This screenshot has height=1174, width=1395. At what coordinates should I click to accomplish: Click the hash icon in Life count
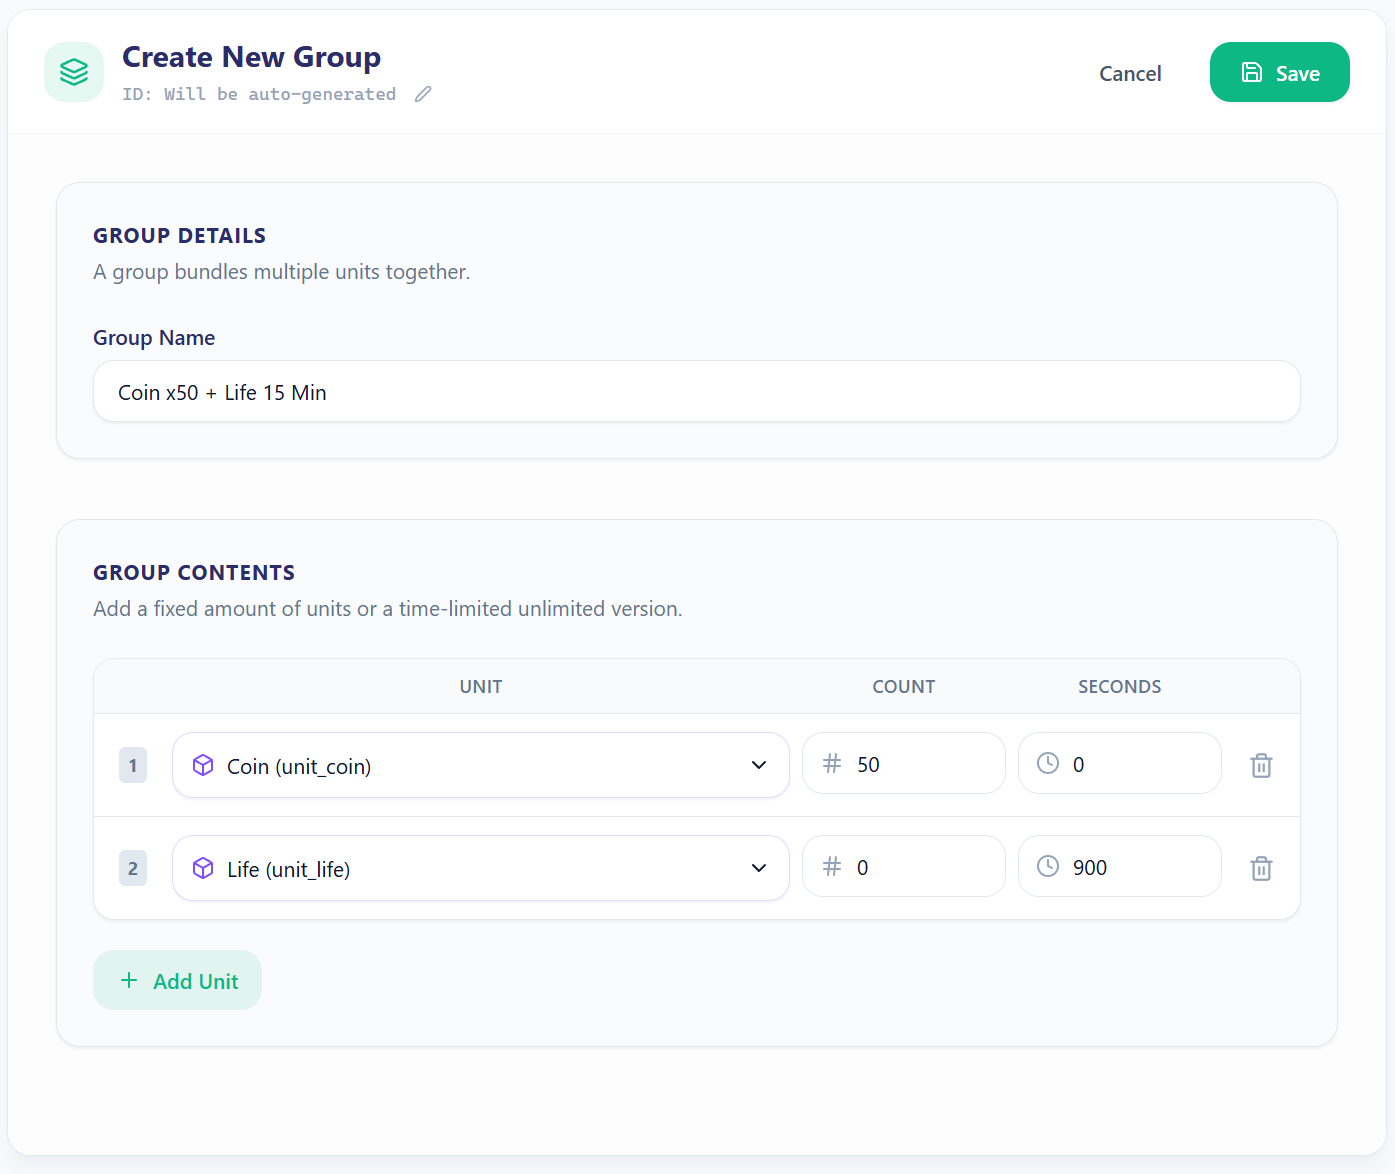point(832,866)
